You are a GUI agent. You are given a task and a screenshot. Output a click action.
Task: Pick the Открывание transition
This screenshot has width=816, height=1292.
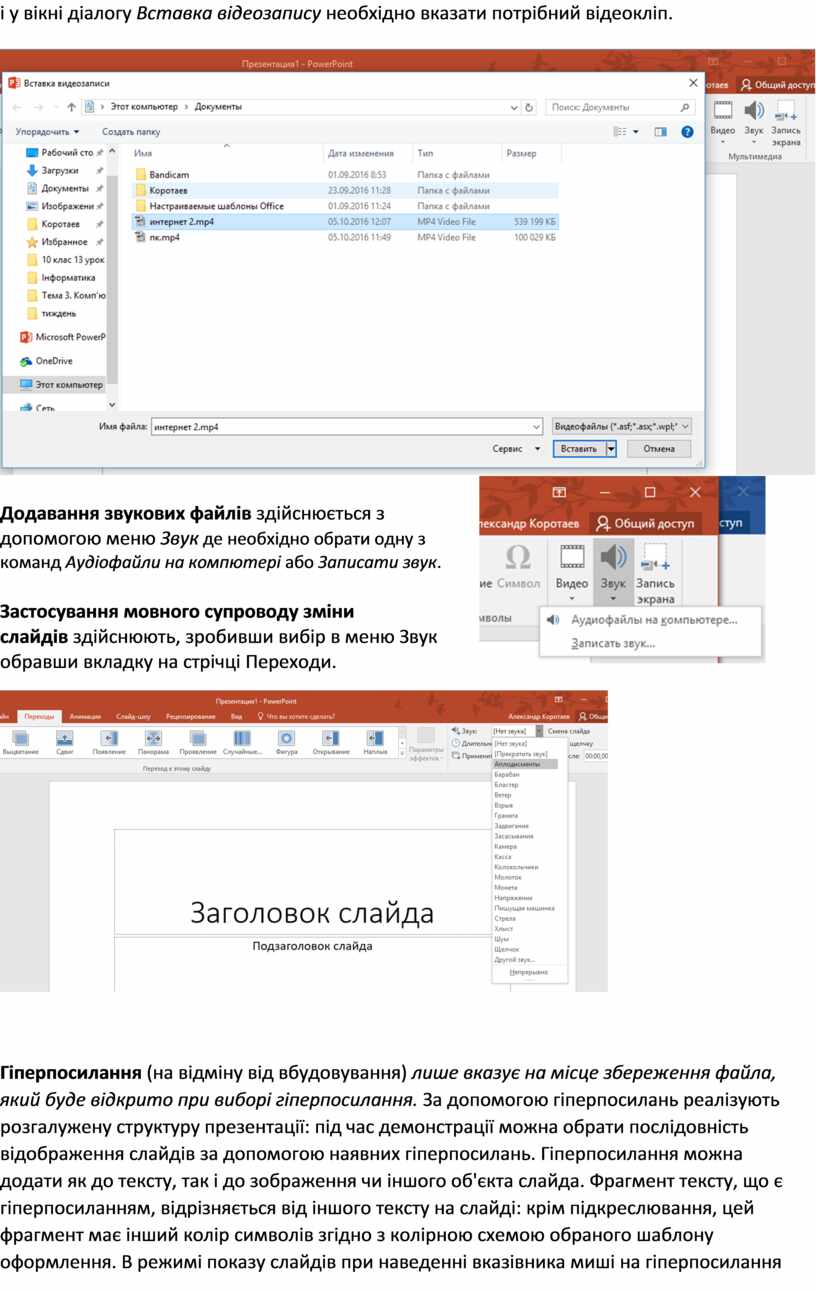pyautogui.click(x=330, y=742)
